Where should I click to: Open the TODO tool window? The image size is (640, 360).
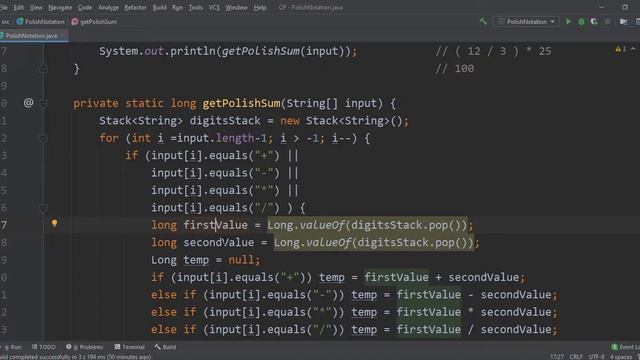[44, 347]
